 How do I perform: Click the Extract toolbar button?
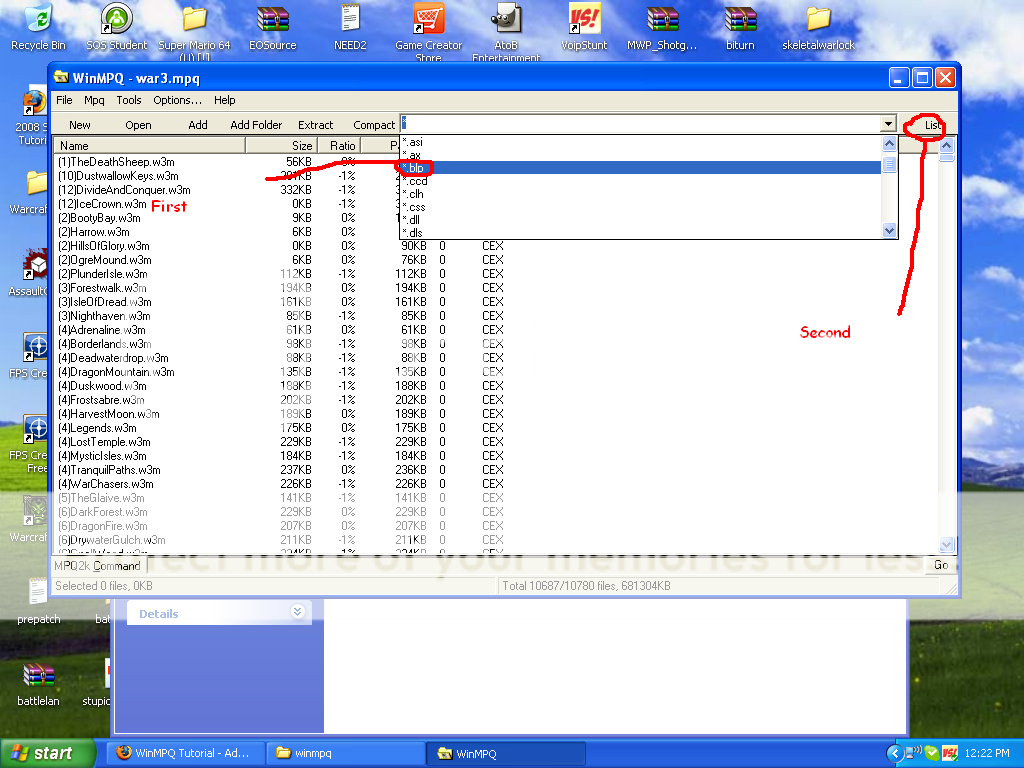(315, 125)
